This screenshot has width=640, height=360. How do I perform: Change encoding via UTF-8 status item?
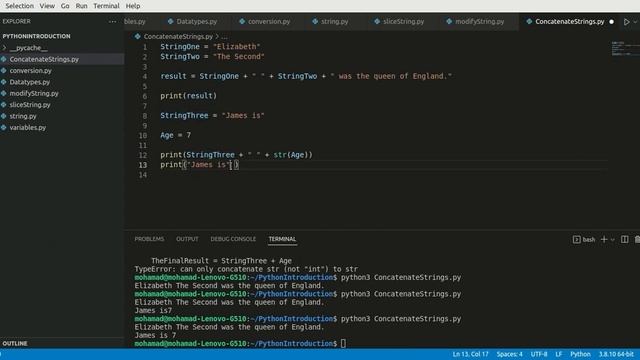pyautogui.click(x=539, y=354)
